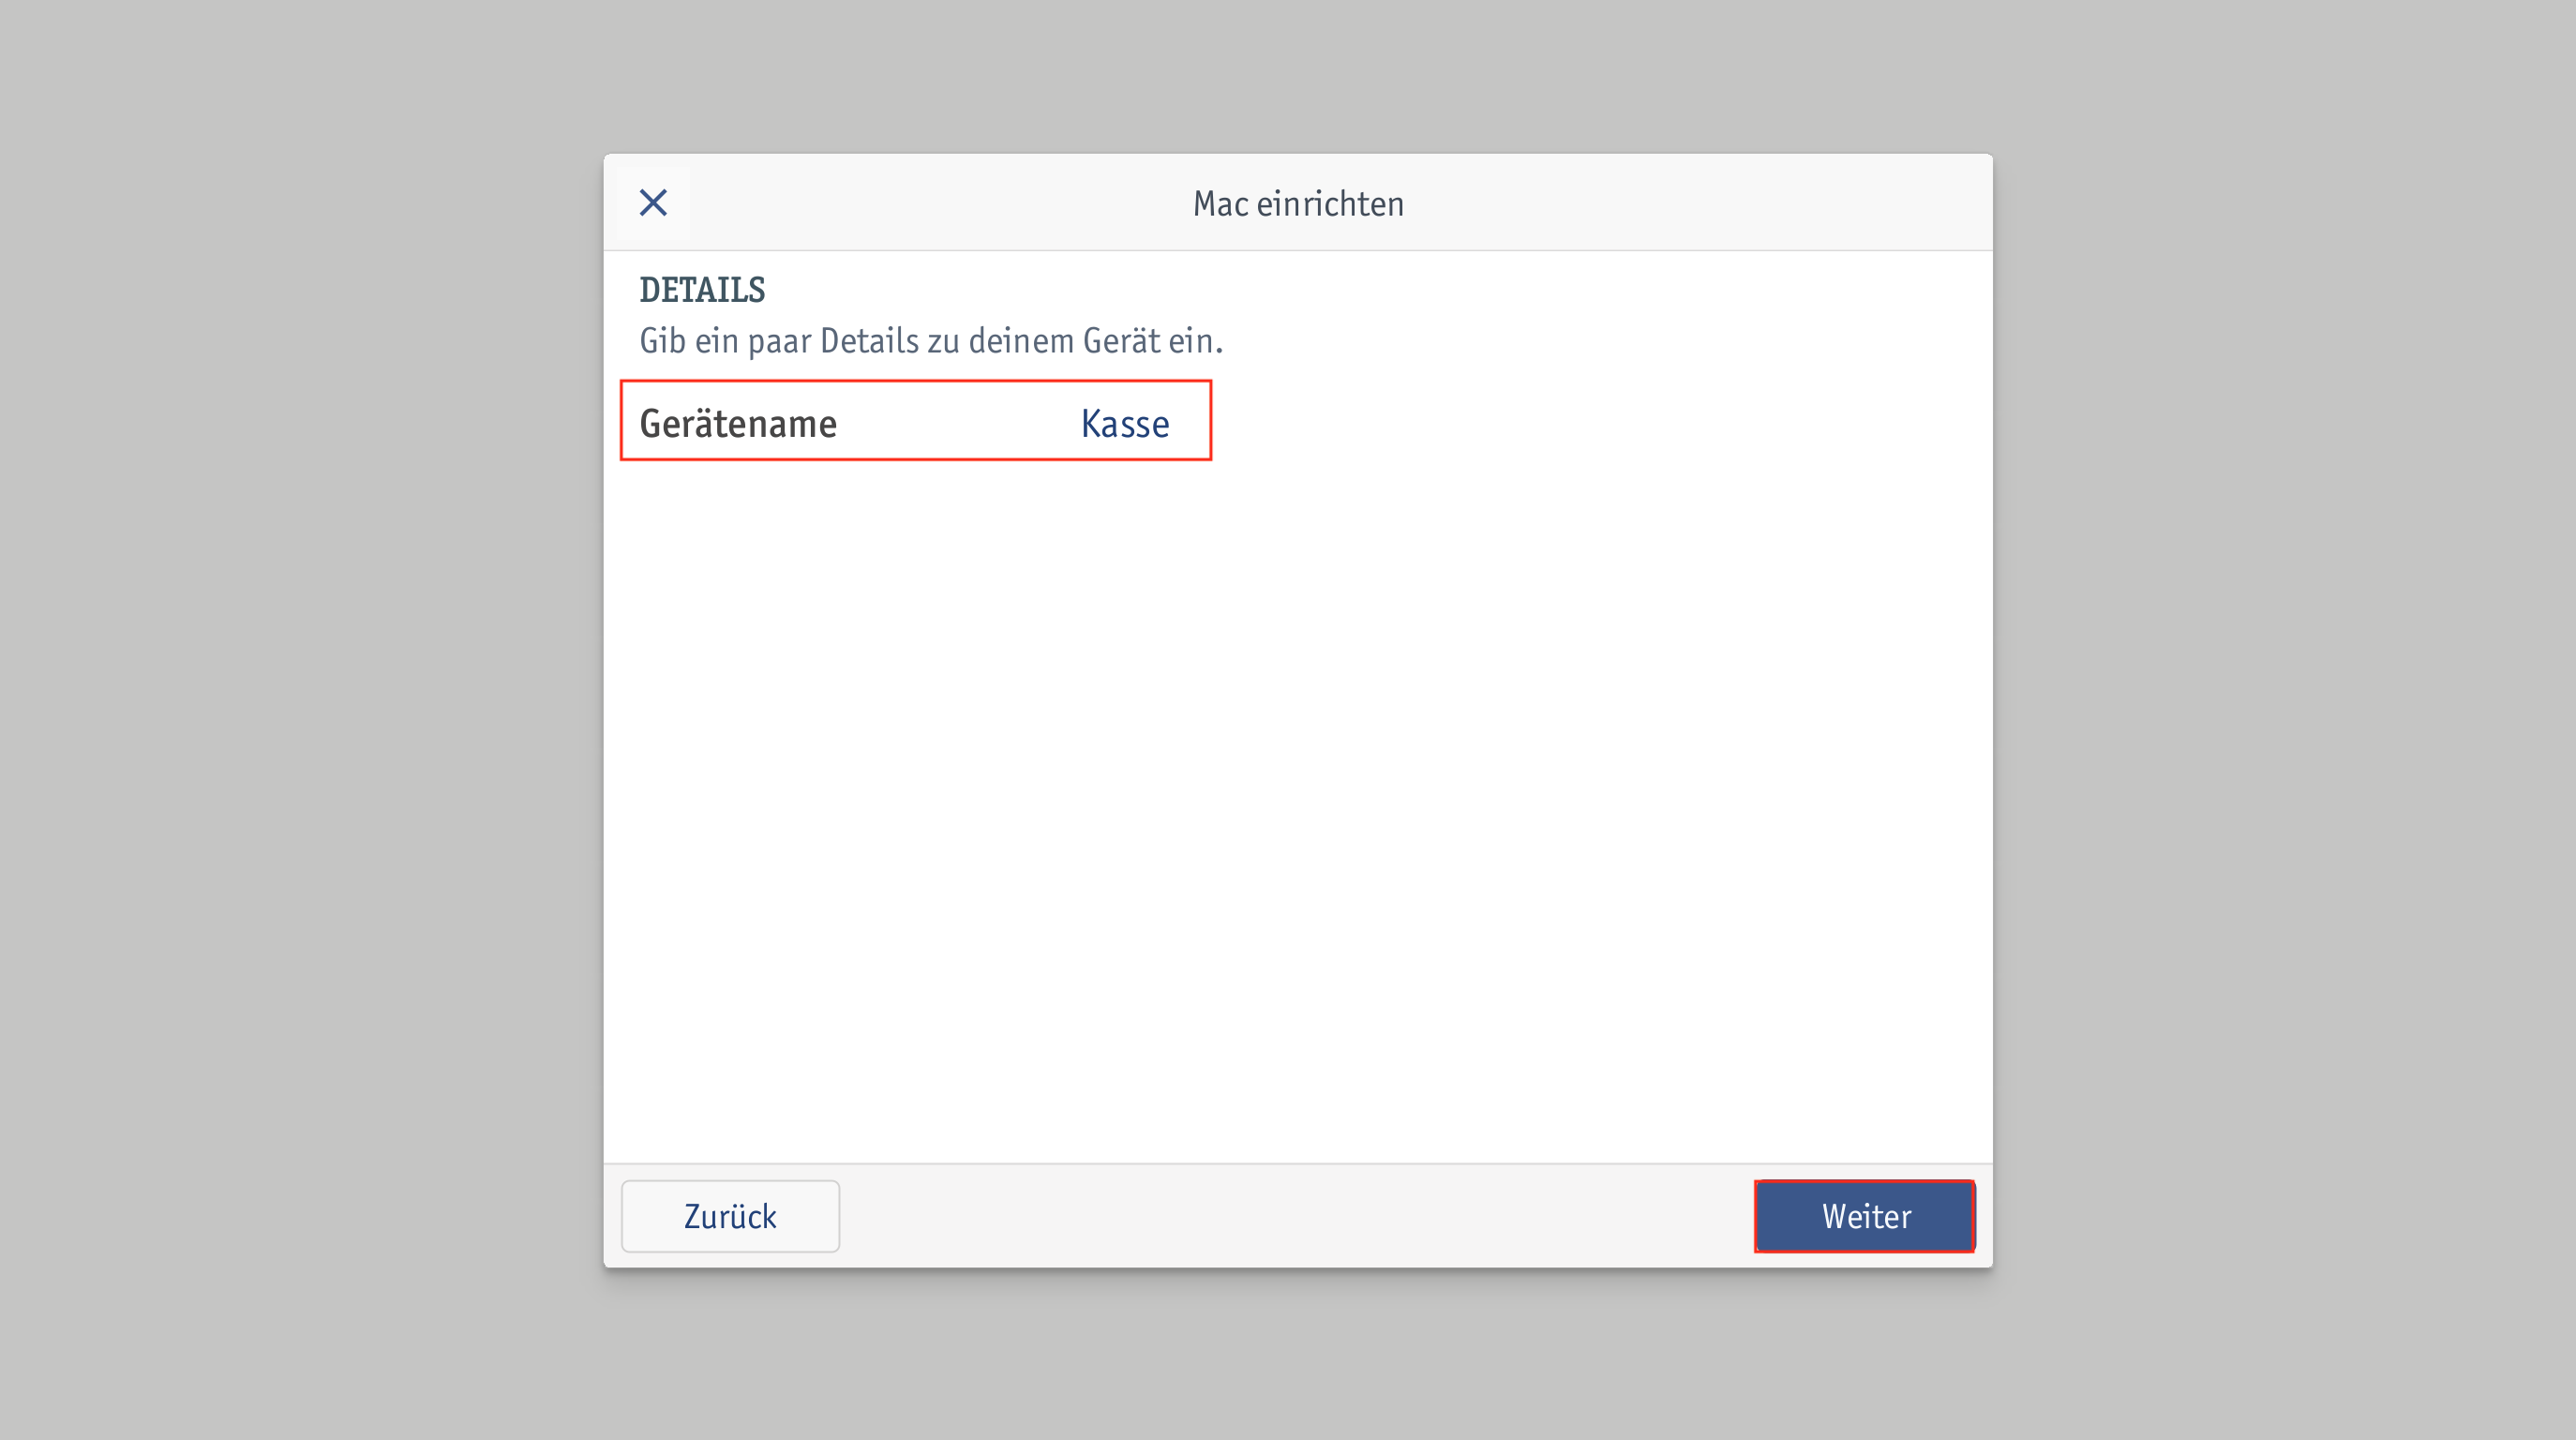Image resolution: width=2576 pixels, height=1440 pixels.
Task: Click the Weiter button
Action: click(1865, 1216)
